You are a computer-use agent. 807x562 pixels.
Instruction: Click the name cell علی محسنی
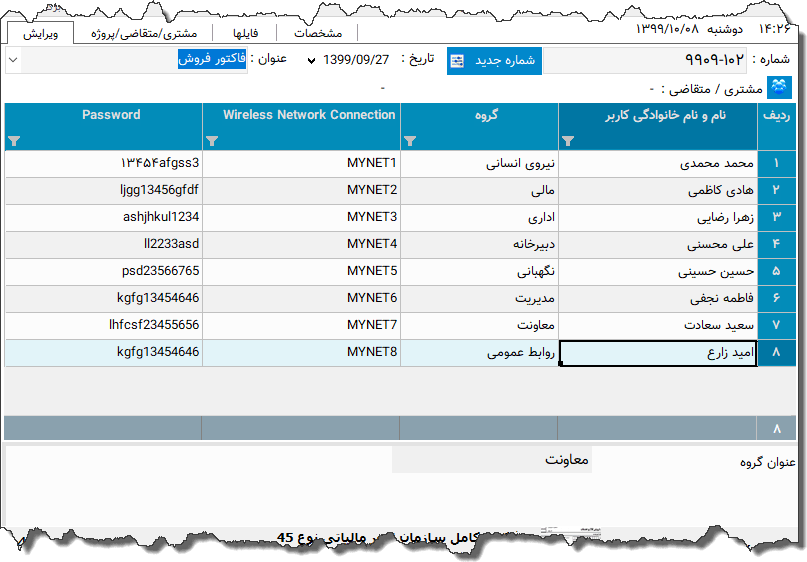[658, 245]
